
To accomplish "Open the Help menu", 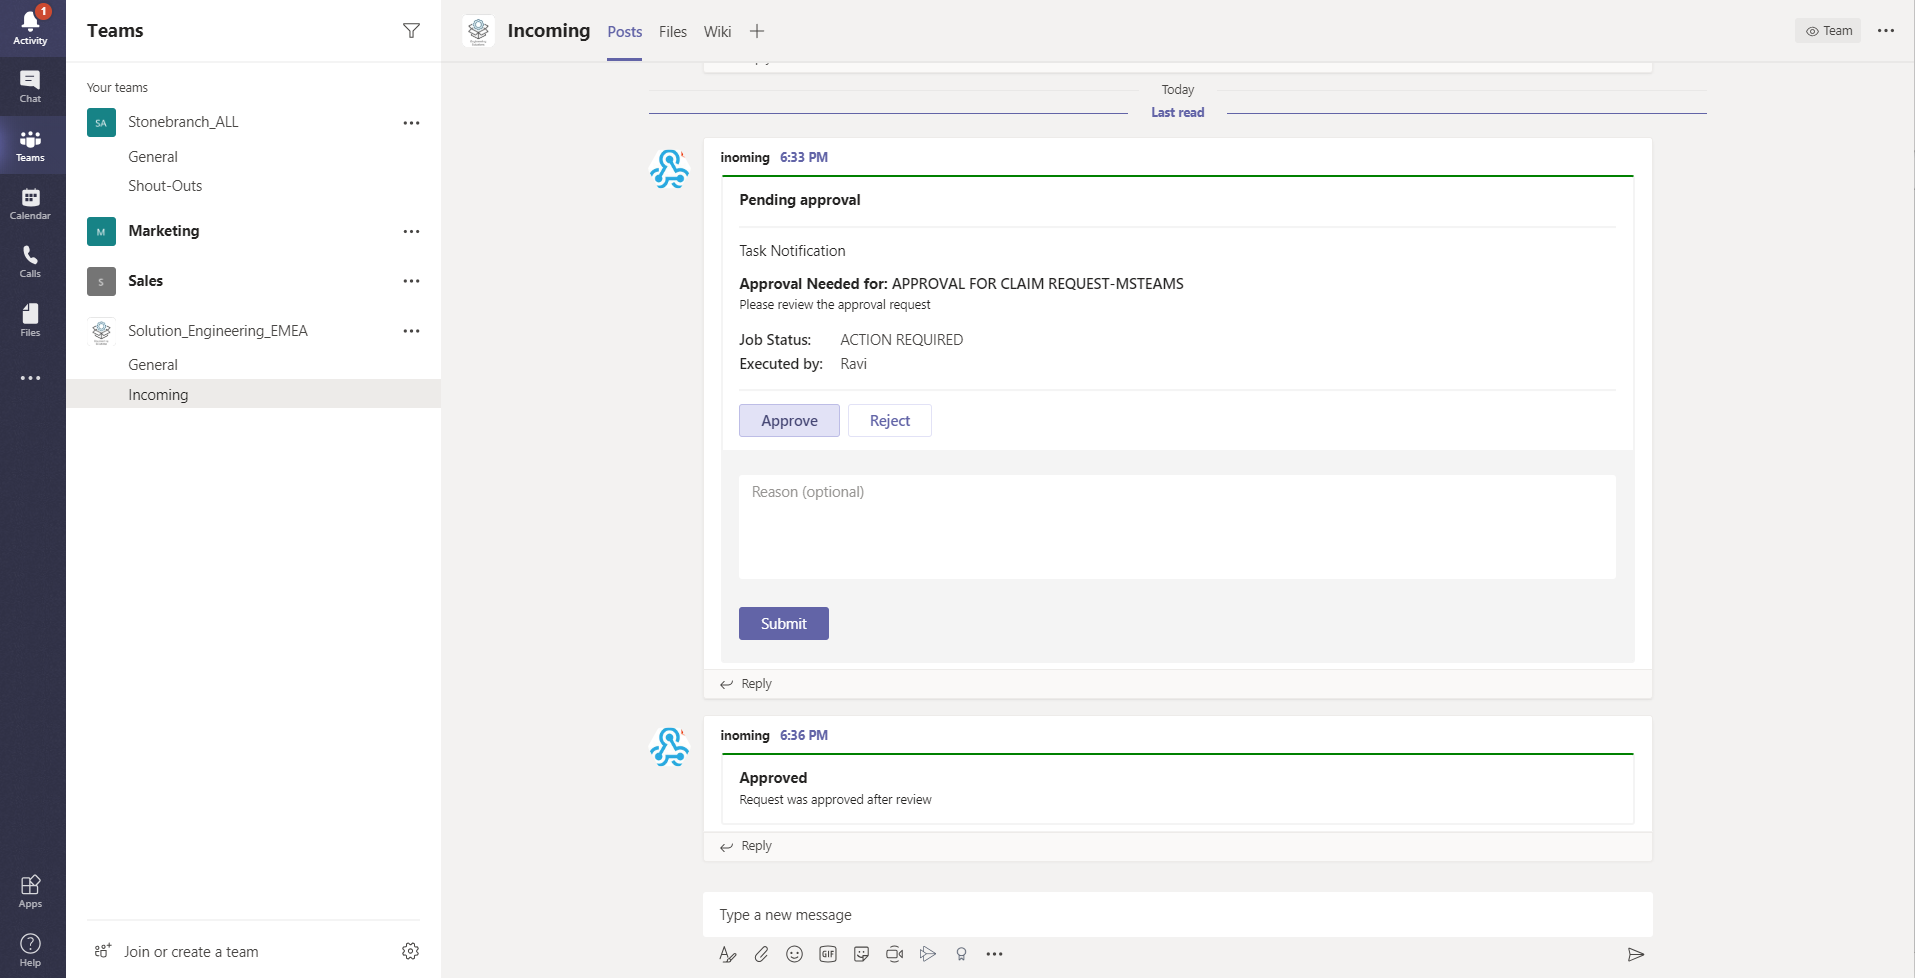I will tap(30, 950).
